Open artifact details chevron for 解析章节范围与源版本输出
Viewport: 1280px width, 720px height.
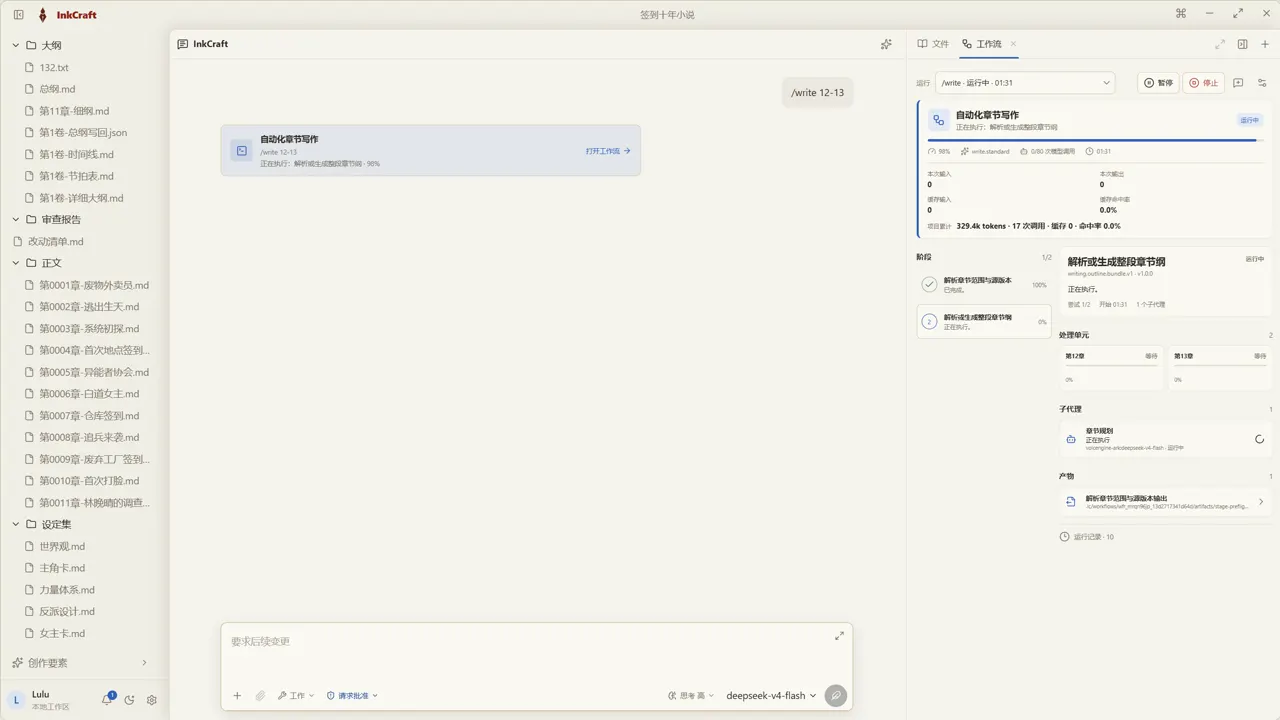[1260, 502]
